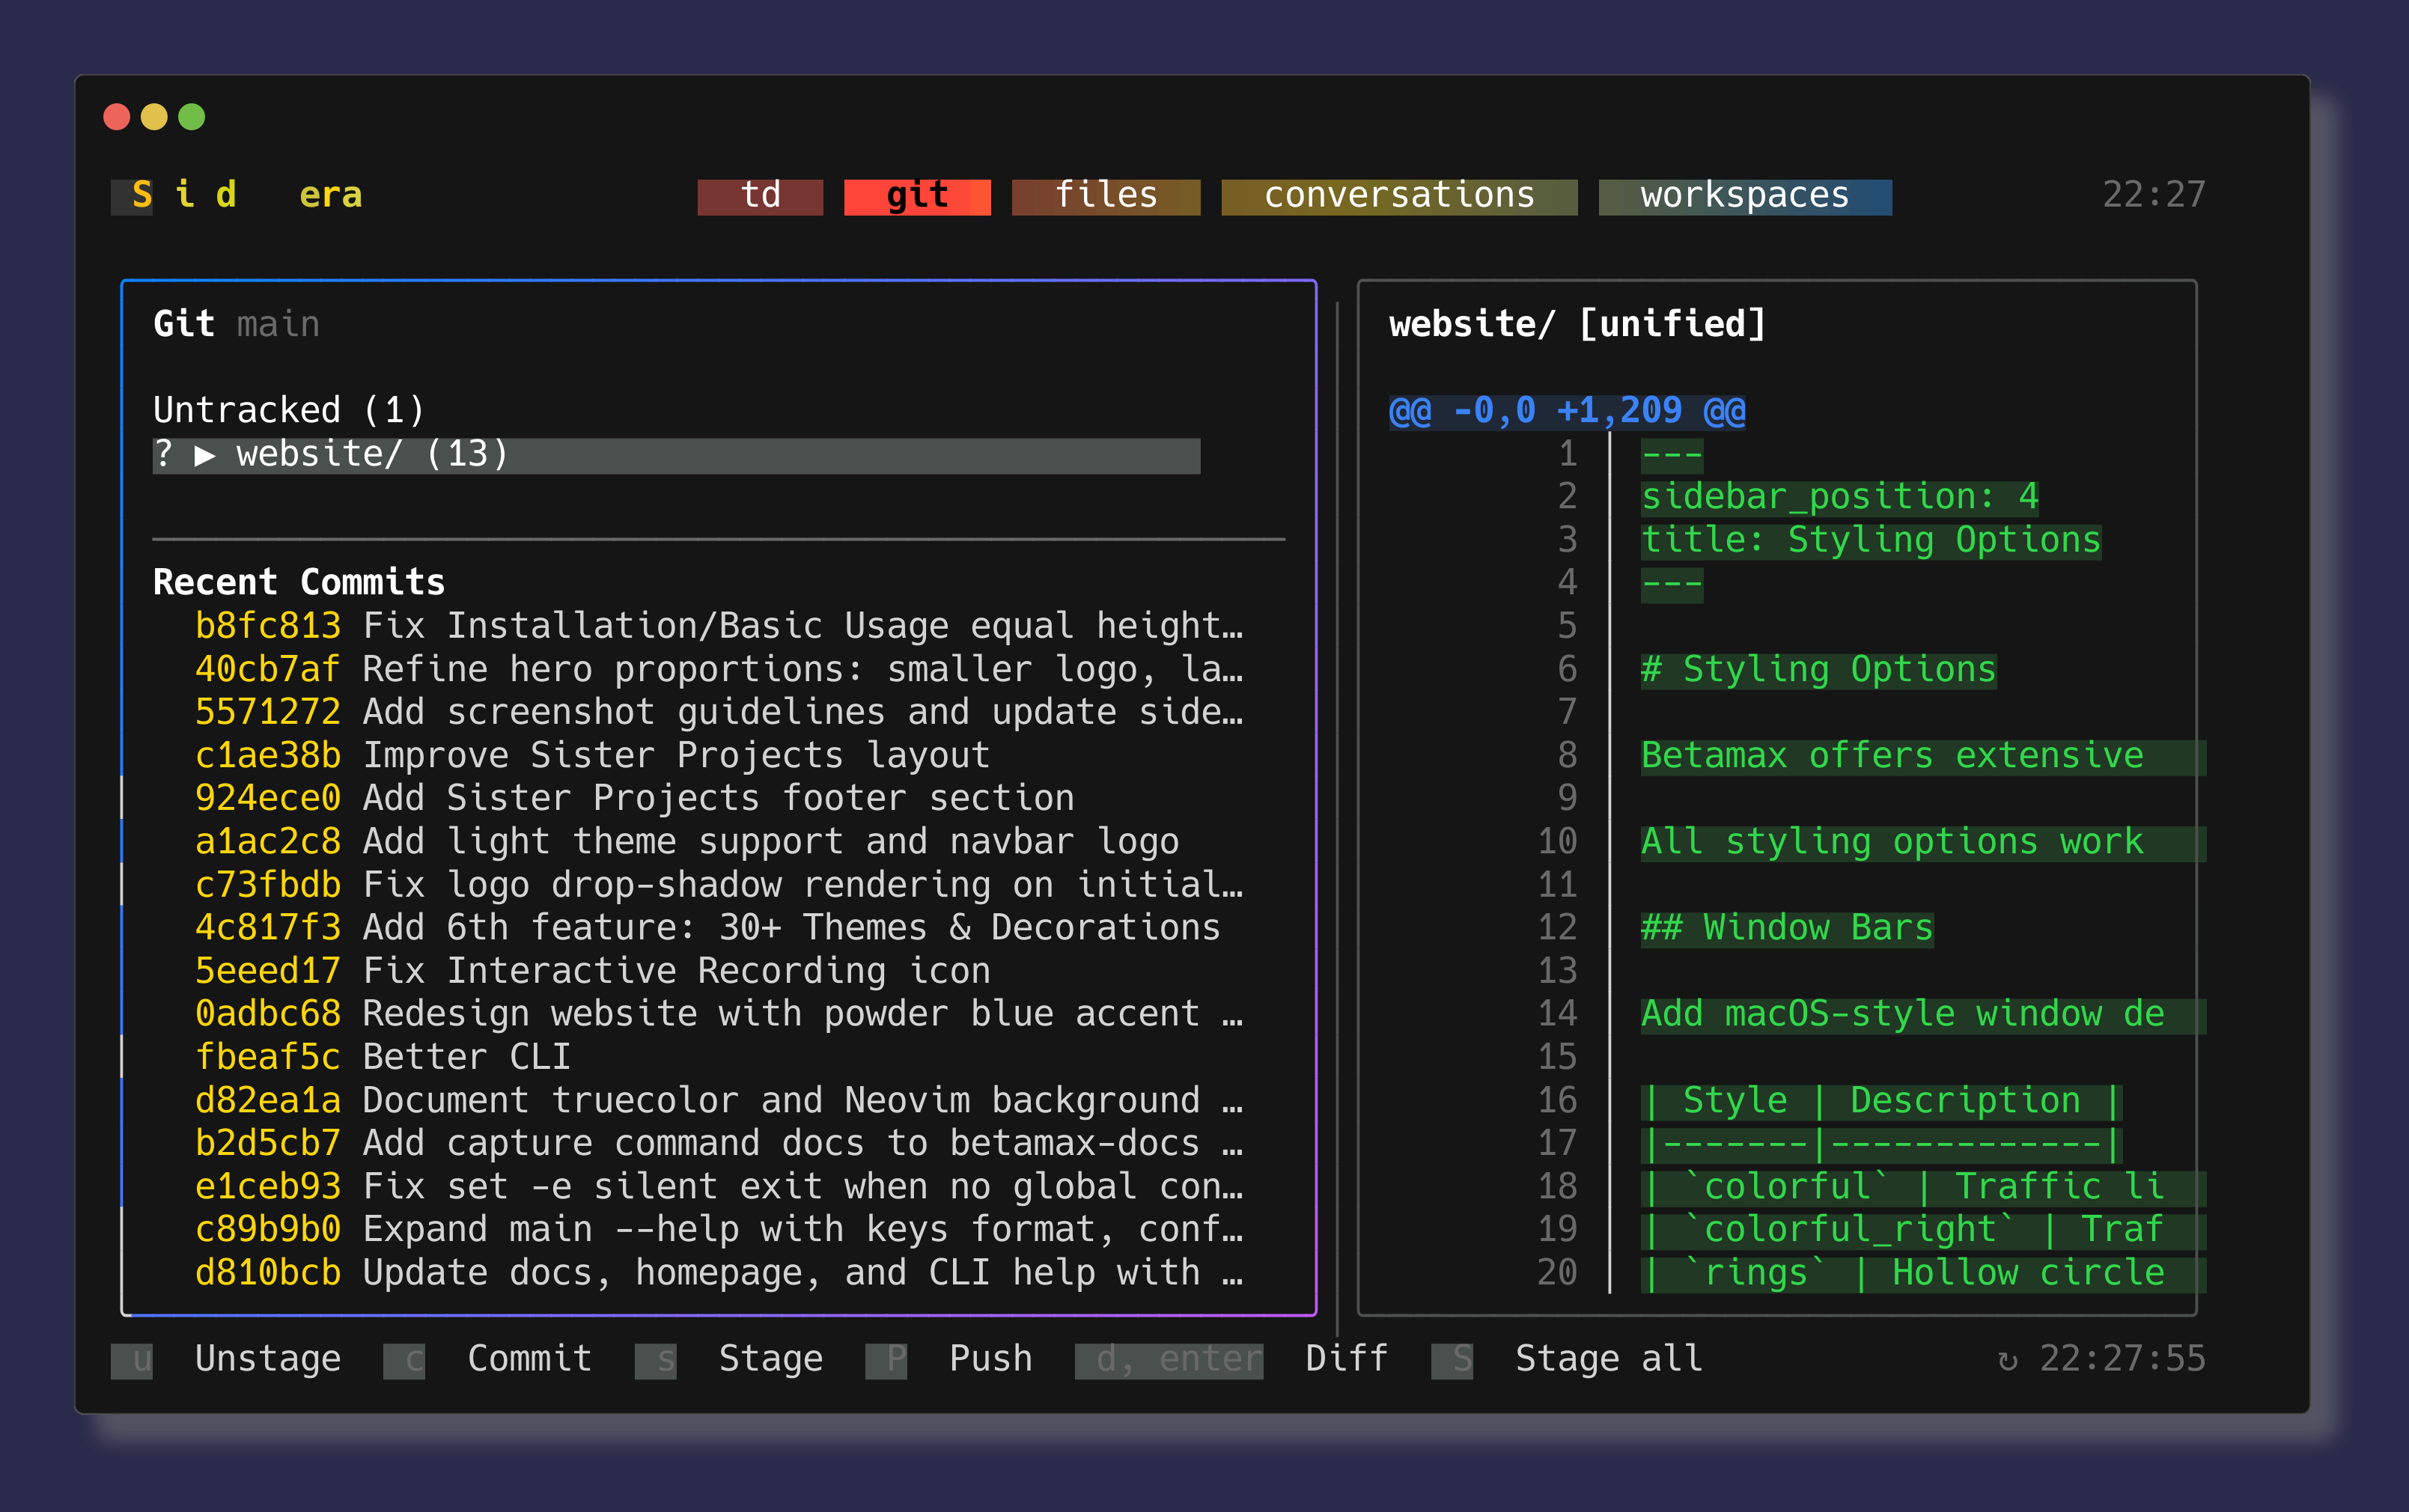
Task: Click the 'd, enter' Diff key hint
Action: [x=1168, y=1360]
